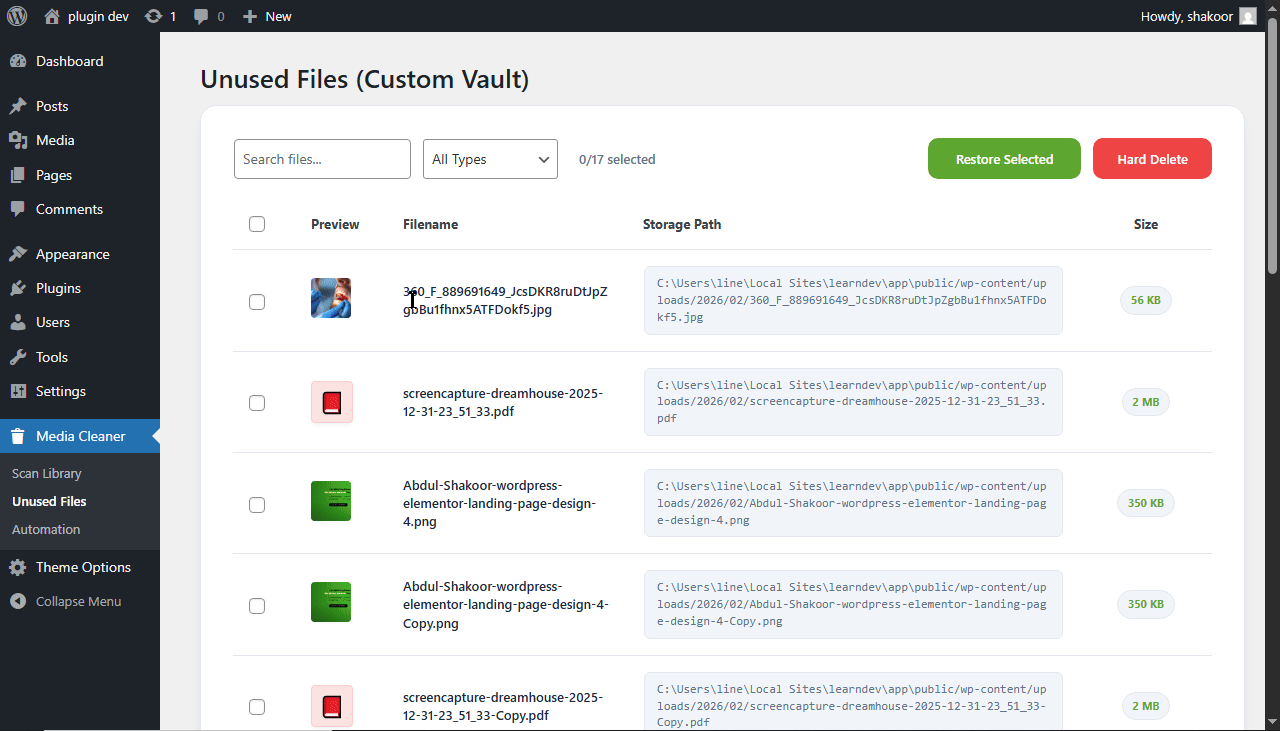Expand the Howdy, shakoor account menu

pyautogui.click(x=1187, y=16)
